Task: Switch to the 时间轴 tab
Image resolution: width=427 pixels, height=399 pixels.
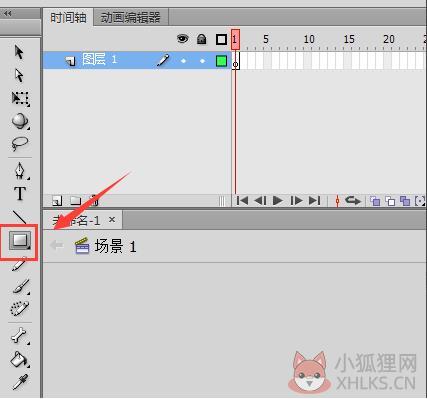Action: coord(69,17)
